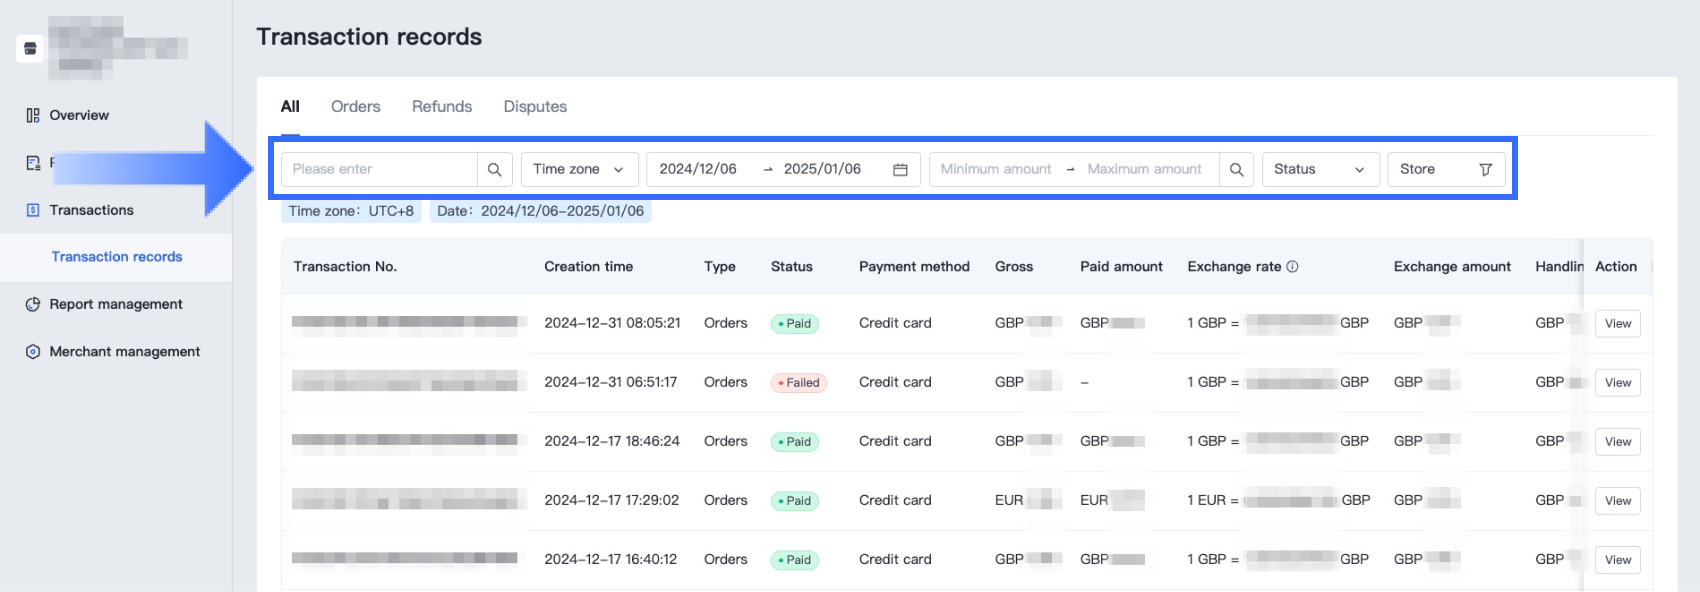
Task: View the transaction created at 2024-12-31 06:51:17
Action: 1617,383
